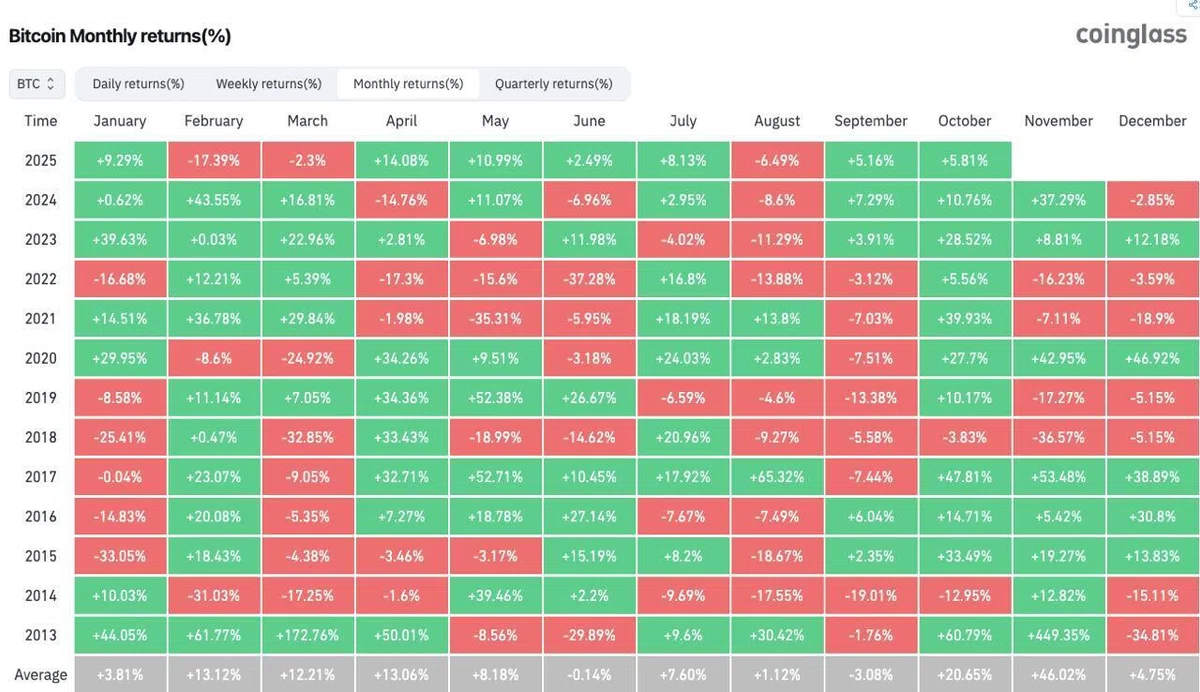
Task: Click the coinglass logo
Action: point(1131,35)
